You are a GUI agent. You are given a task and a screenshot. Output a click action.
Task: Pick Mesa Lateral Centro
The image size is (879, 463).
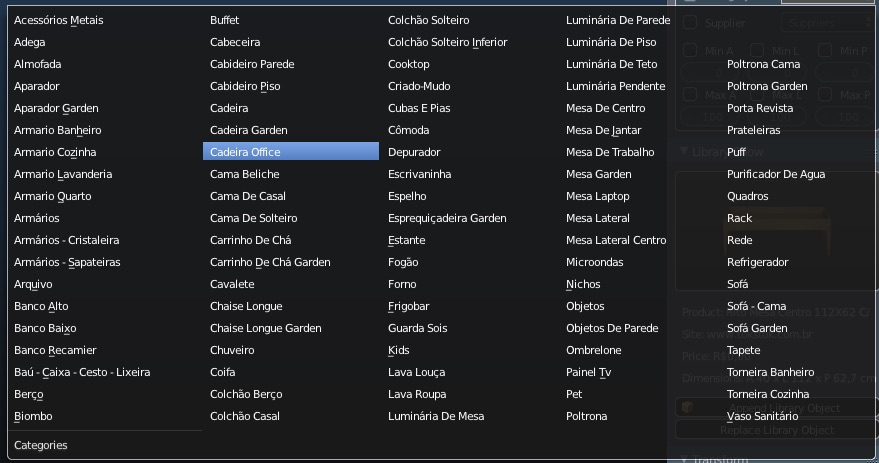pos(616,240)
